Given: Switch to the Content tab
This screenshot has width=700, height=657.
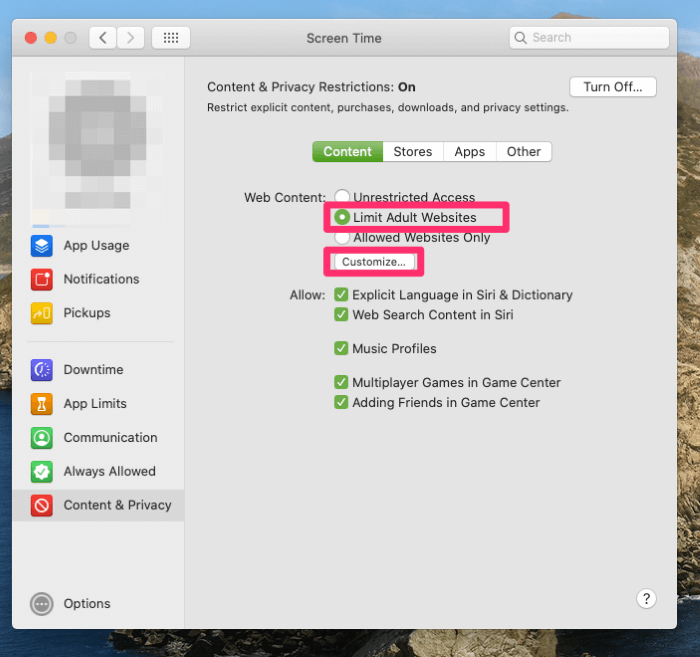Looking at the screenshot, I should click(347, 152).
